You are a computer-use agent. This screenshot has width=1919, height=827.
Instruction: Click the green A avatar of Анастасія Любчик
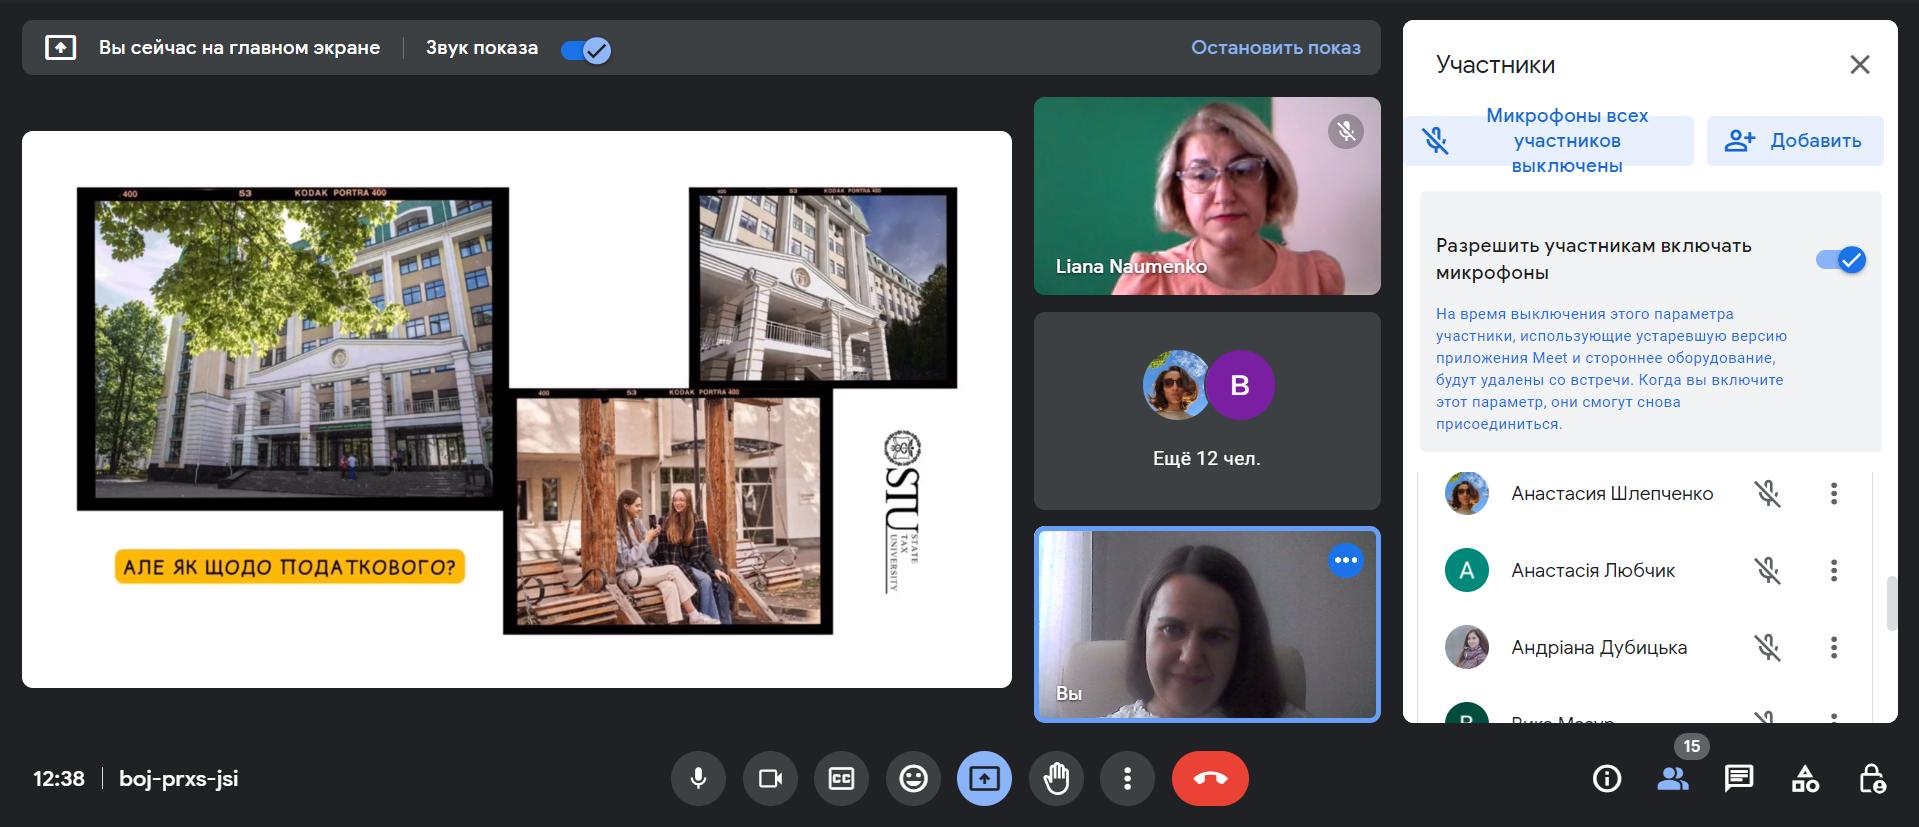(x=1467, y=570)
